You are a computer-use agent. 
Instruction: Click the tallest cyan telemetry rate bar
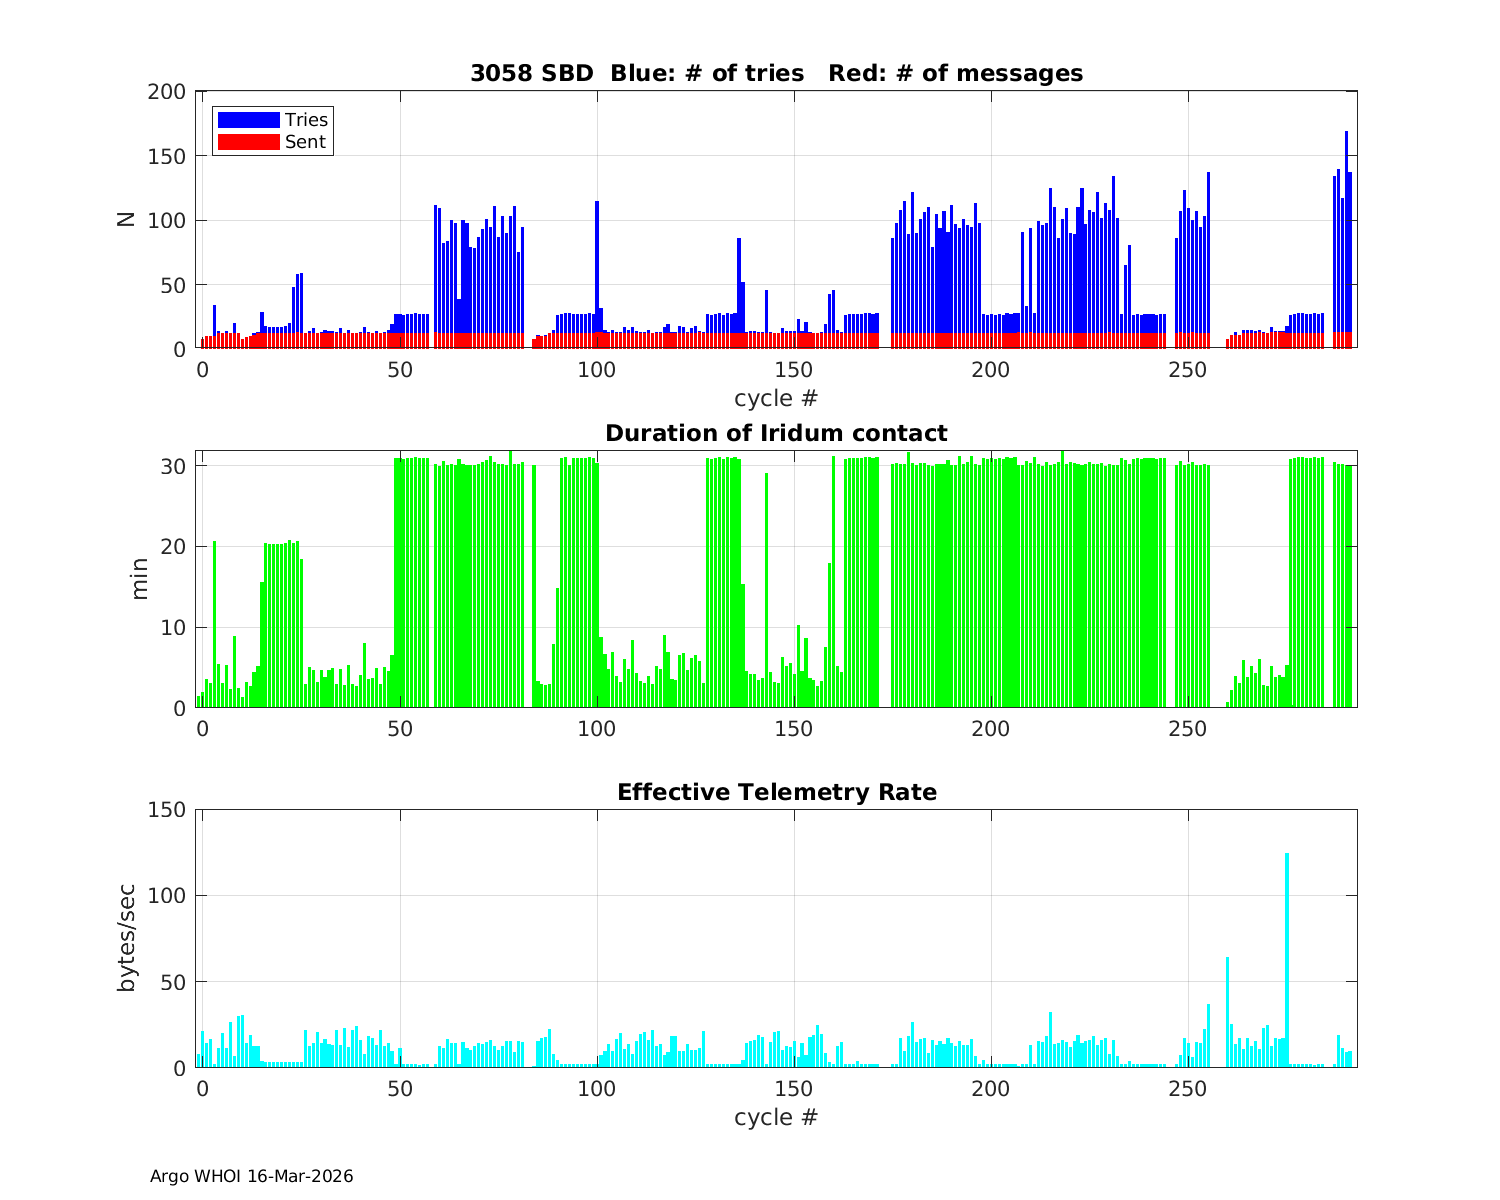[x=1287, y=960]
